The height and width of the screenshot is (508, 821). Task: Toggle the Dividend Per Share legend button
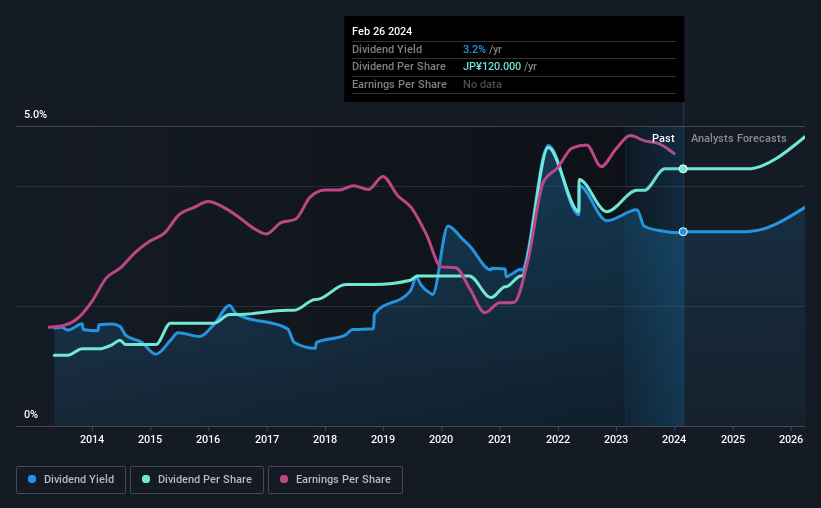pyautogui.click(x=197, y=480)
